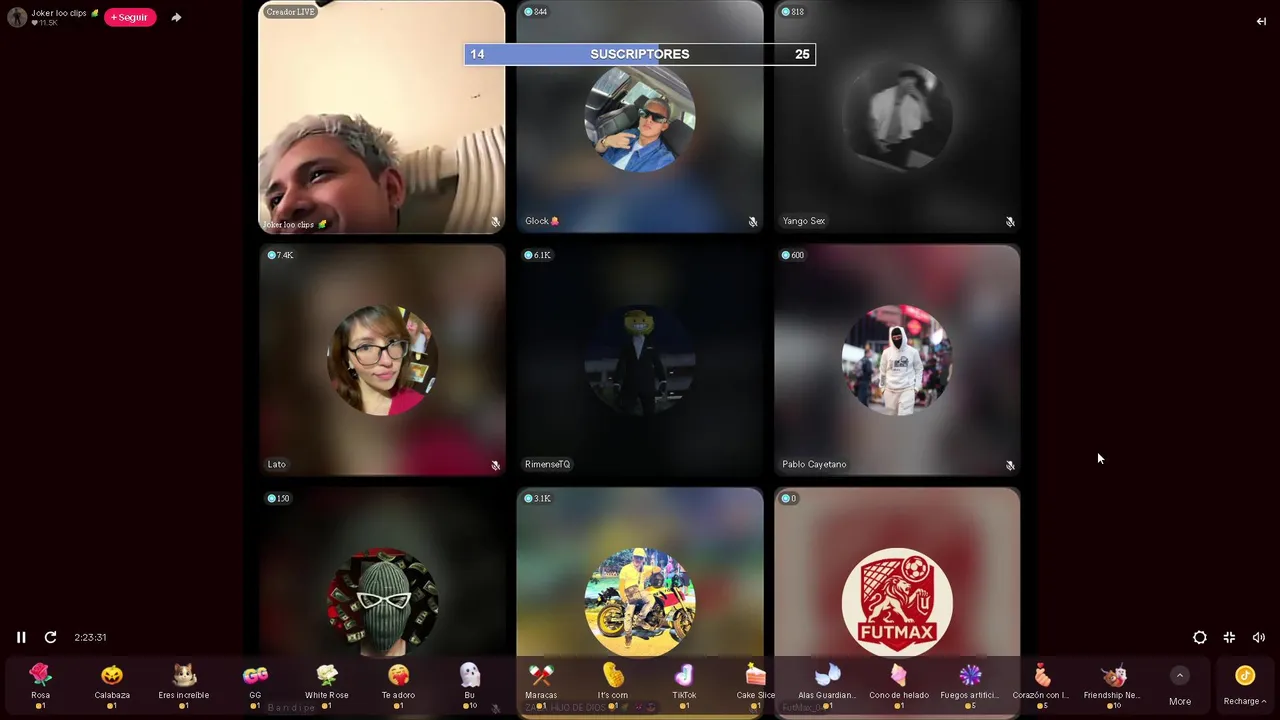Open the Recharge coins menu
The height and width of the screenshot is (720, 1280).
pyautogui.click(x=1245, y=686)
